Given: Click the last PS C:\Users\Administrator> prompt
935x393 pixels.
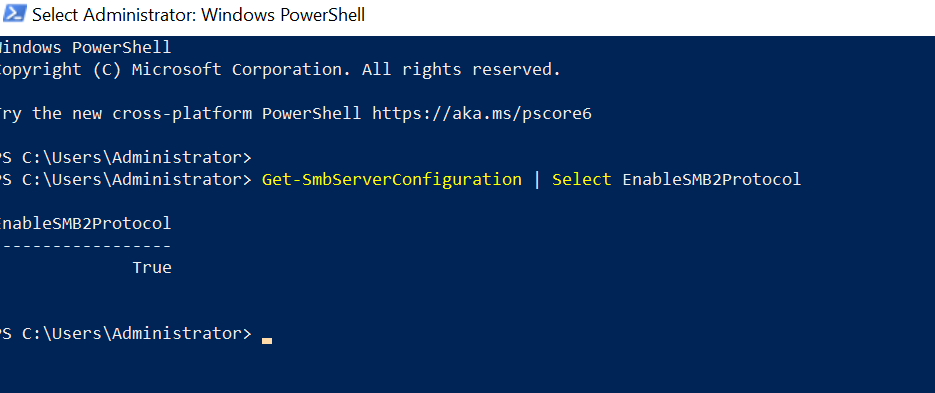Looking at the screenshot, I should click(125, 333).
